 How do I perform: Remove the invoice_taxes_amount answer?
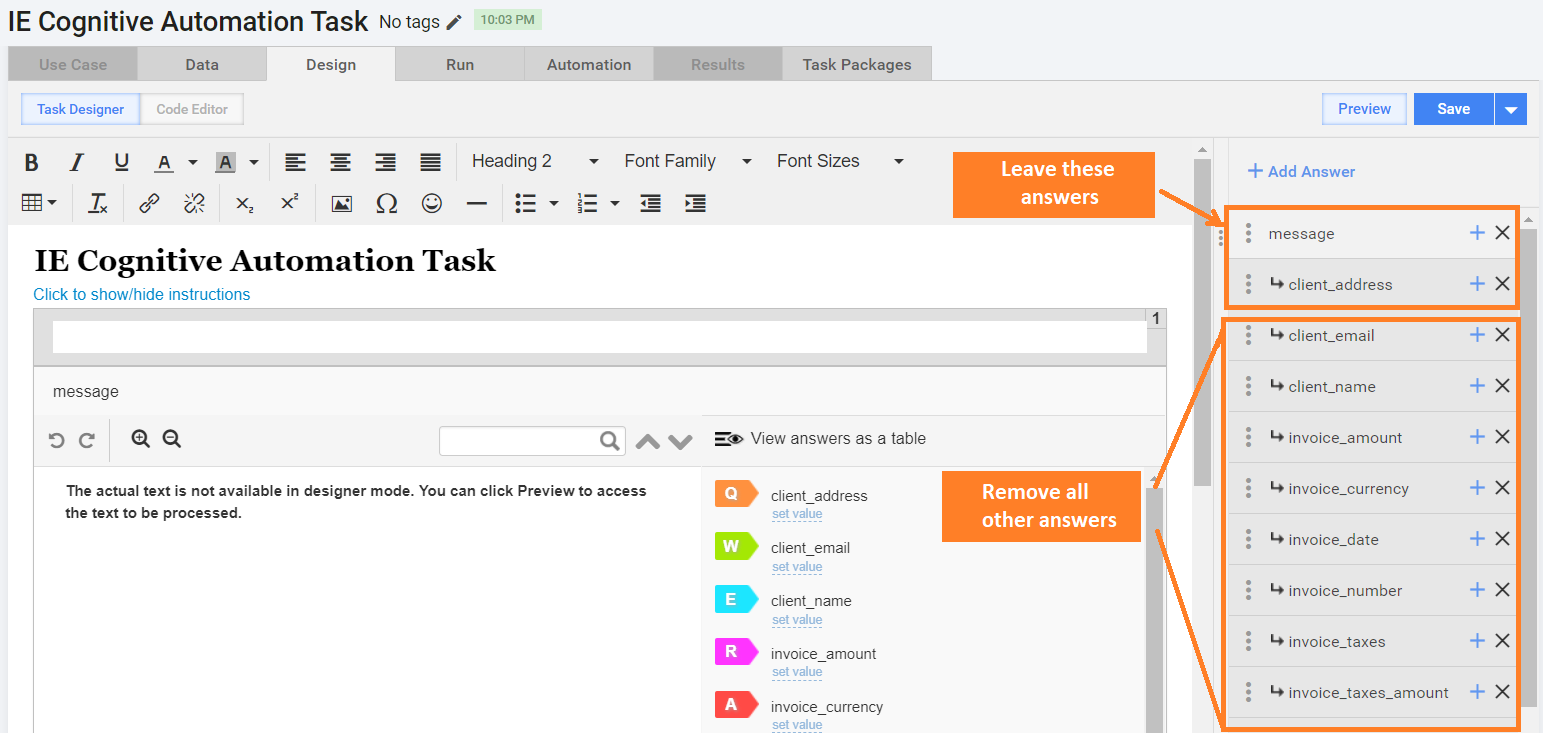1502,692
